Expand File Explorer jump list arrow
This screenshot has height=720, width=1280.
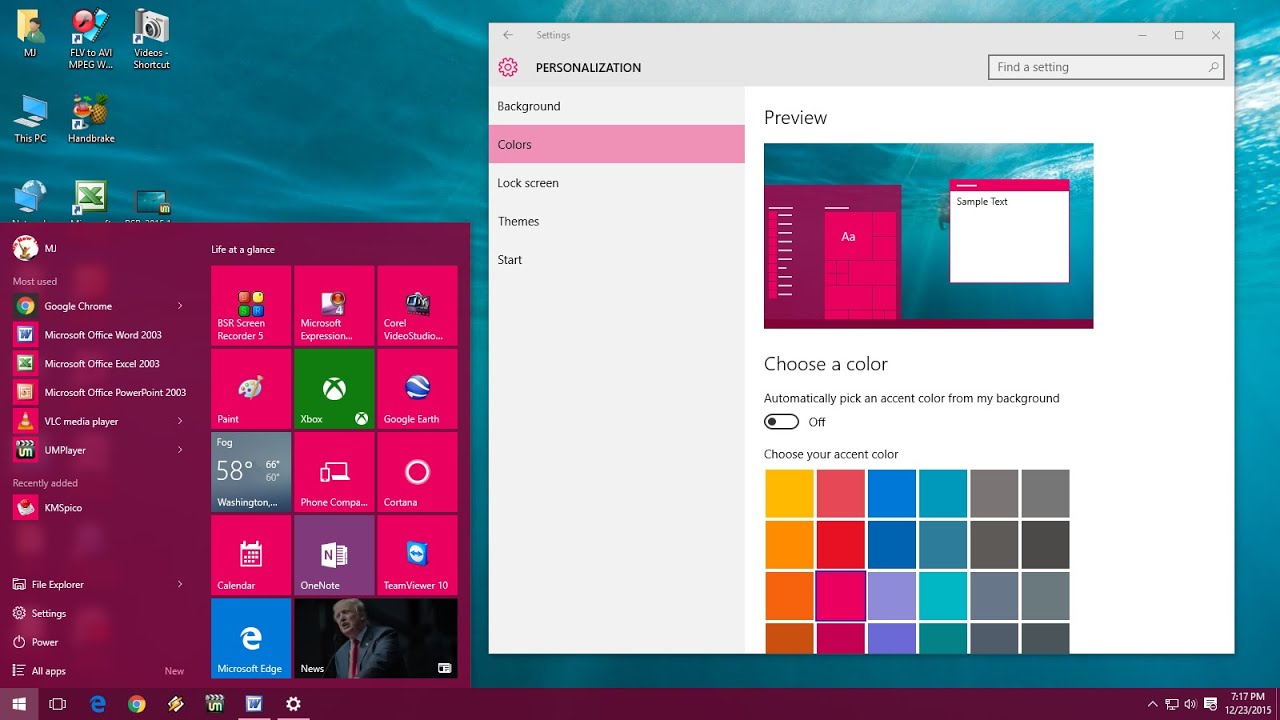(180, 584)
